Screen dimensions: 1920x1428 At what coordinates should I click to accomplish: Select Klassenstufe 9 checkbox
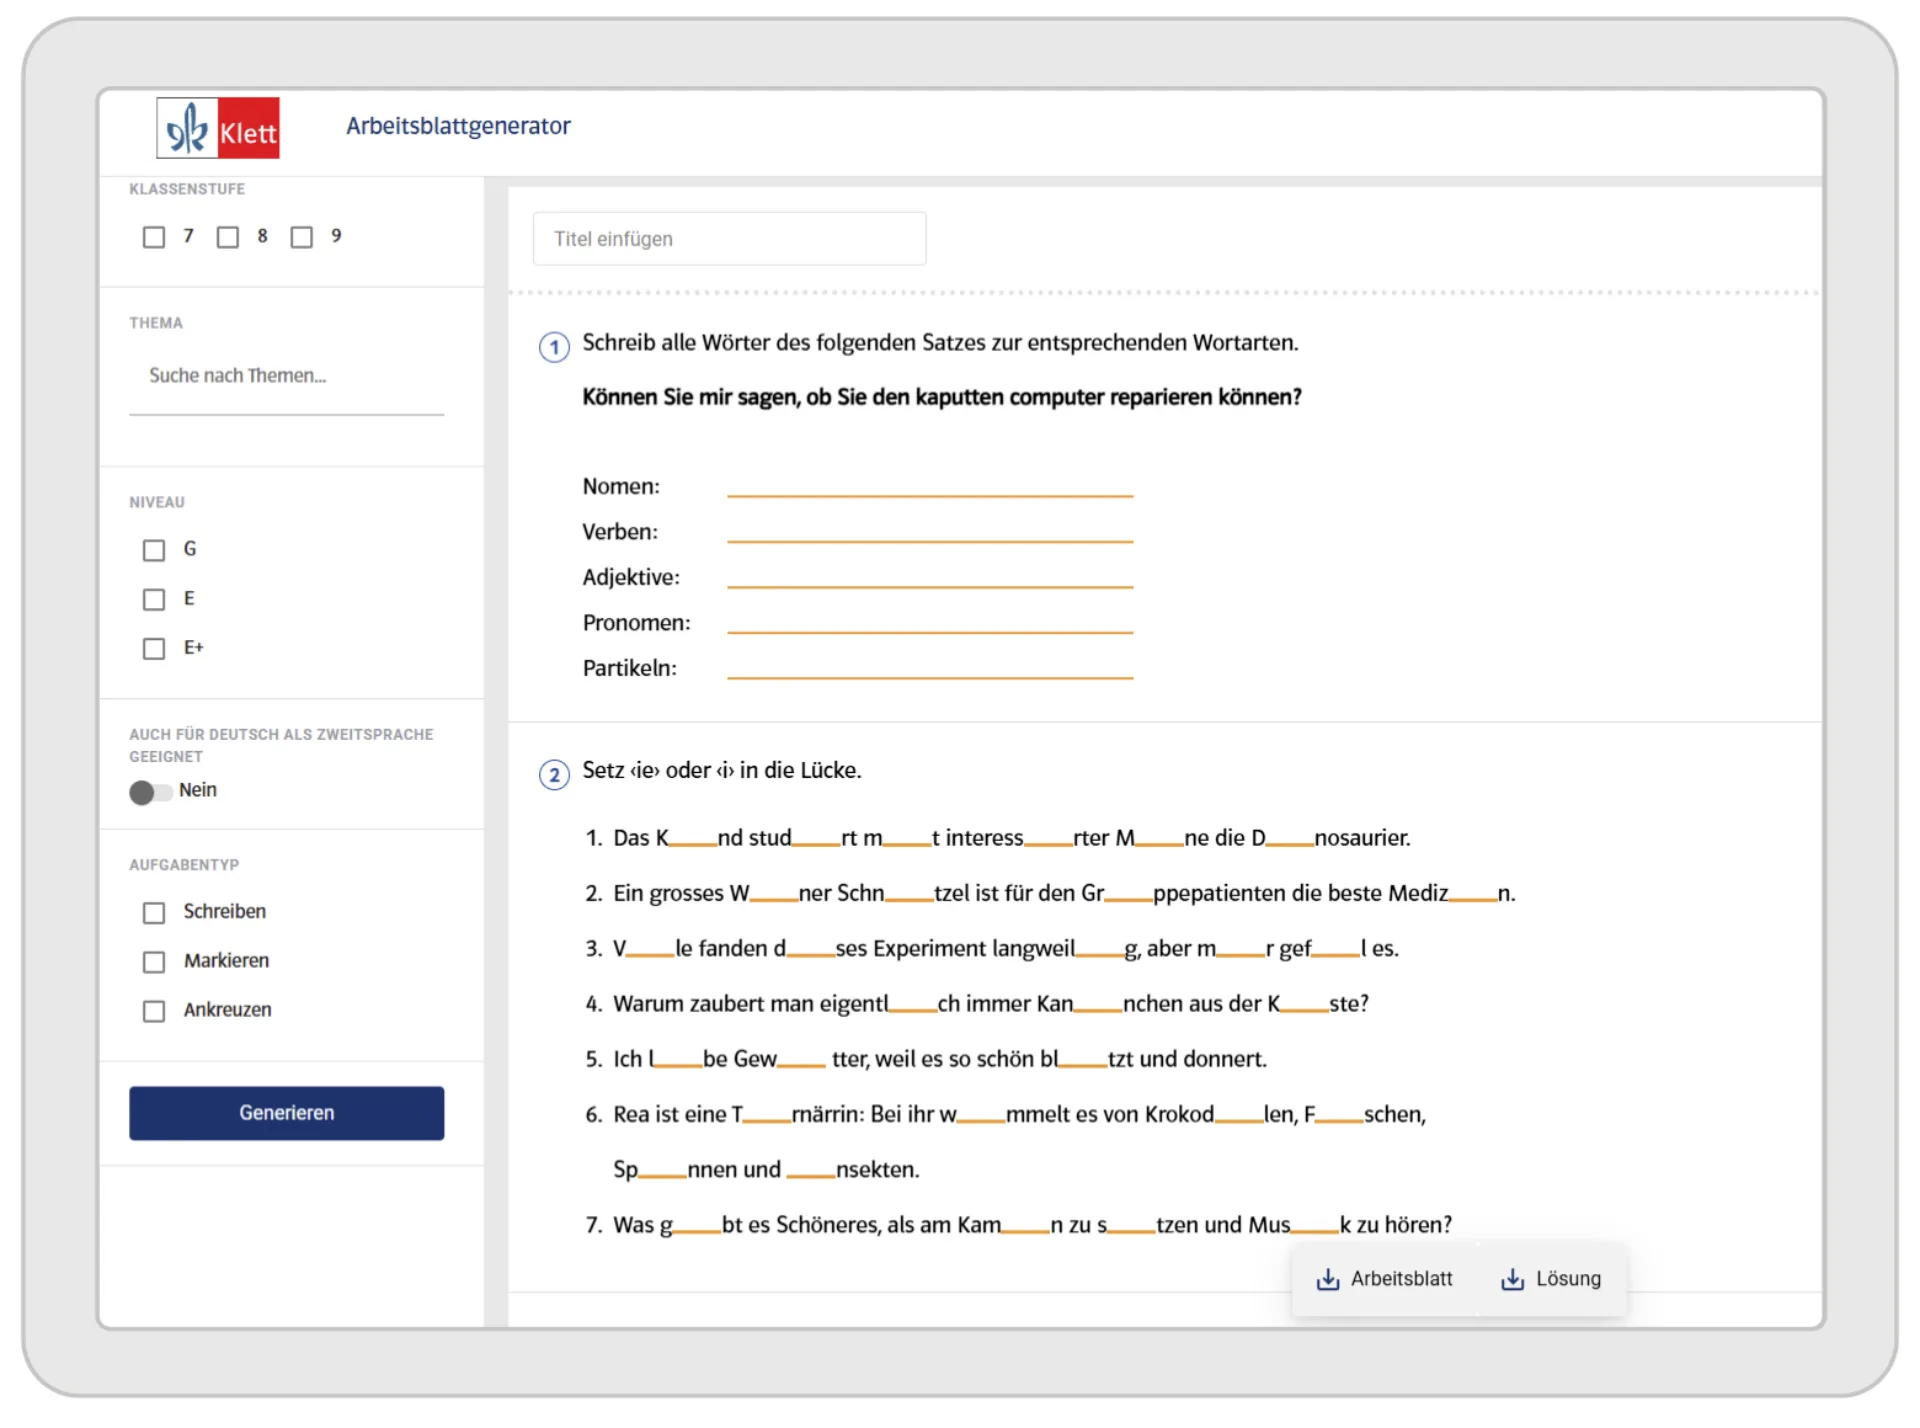(x=301, y=237)
